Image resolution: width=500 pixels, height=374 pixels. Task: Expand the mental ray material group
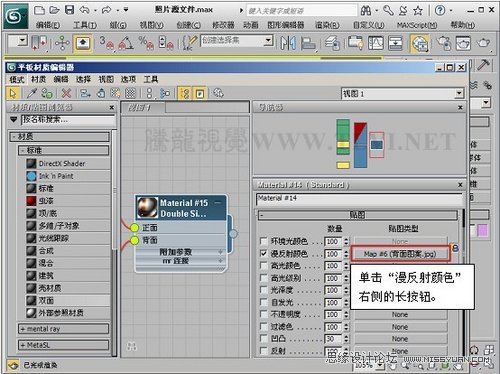coord(63,329)
